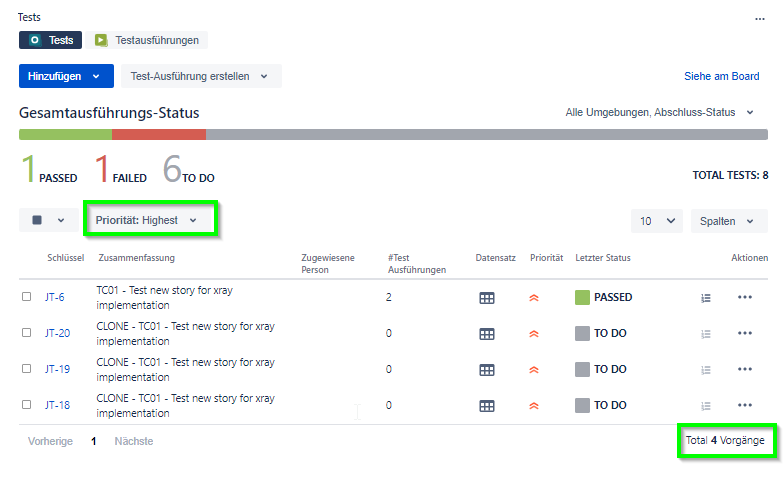Click the Highest priority icon for JT-20
This screenshot has width=784, height=499.
click(x=534, y=334)
